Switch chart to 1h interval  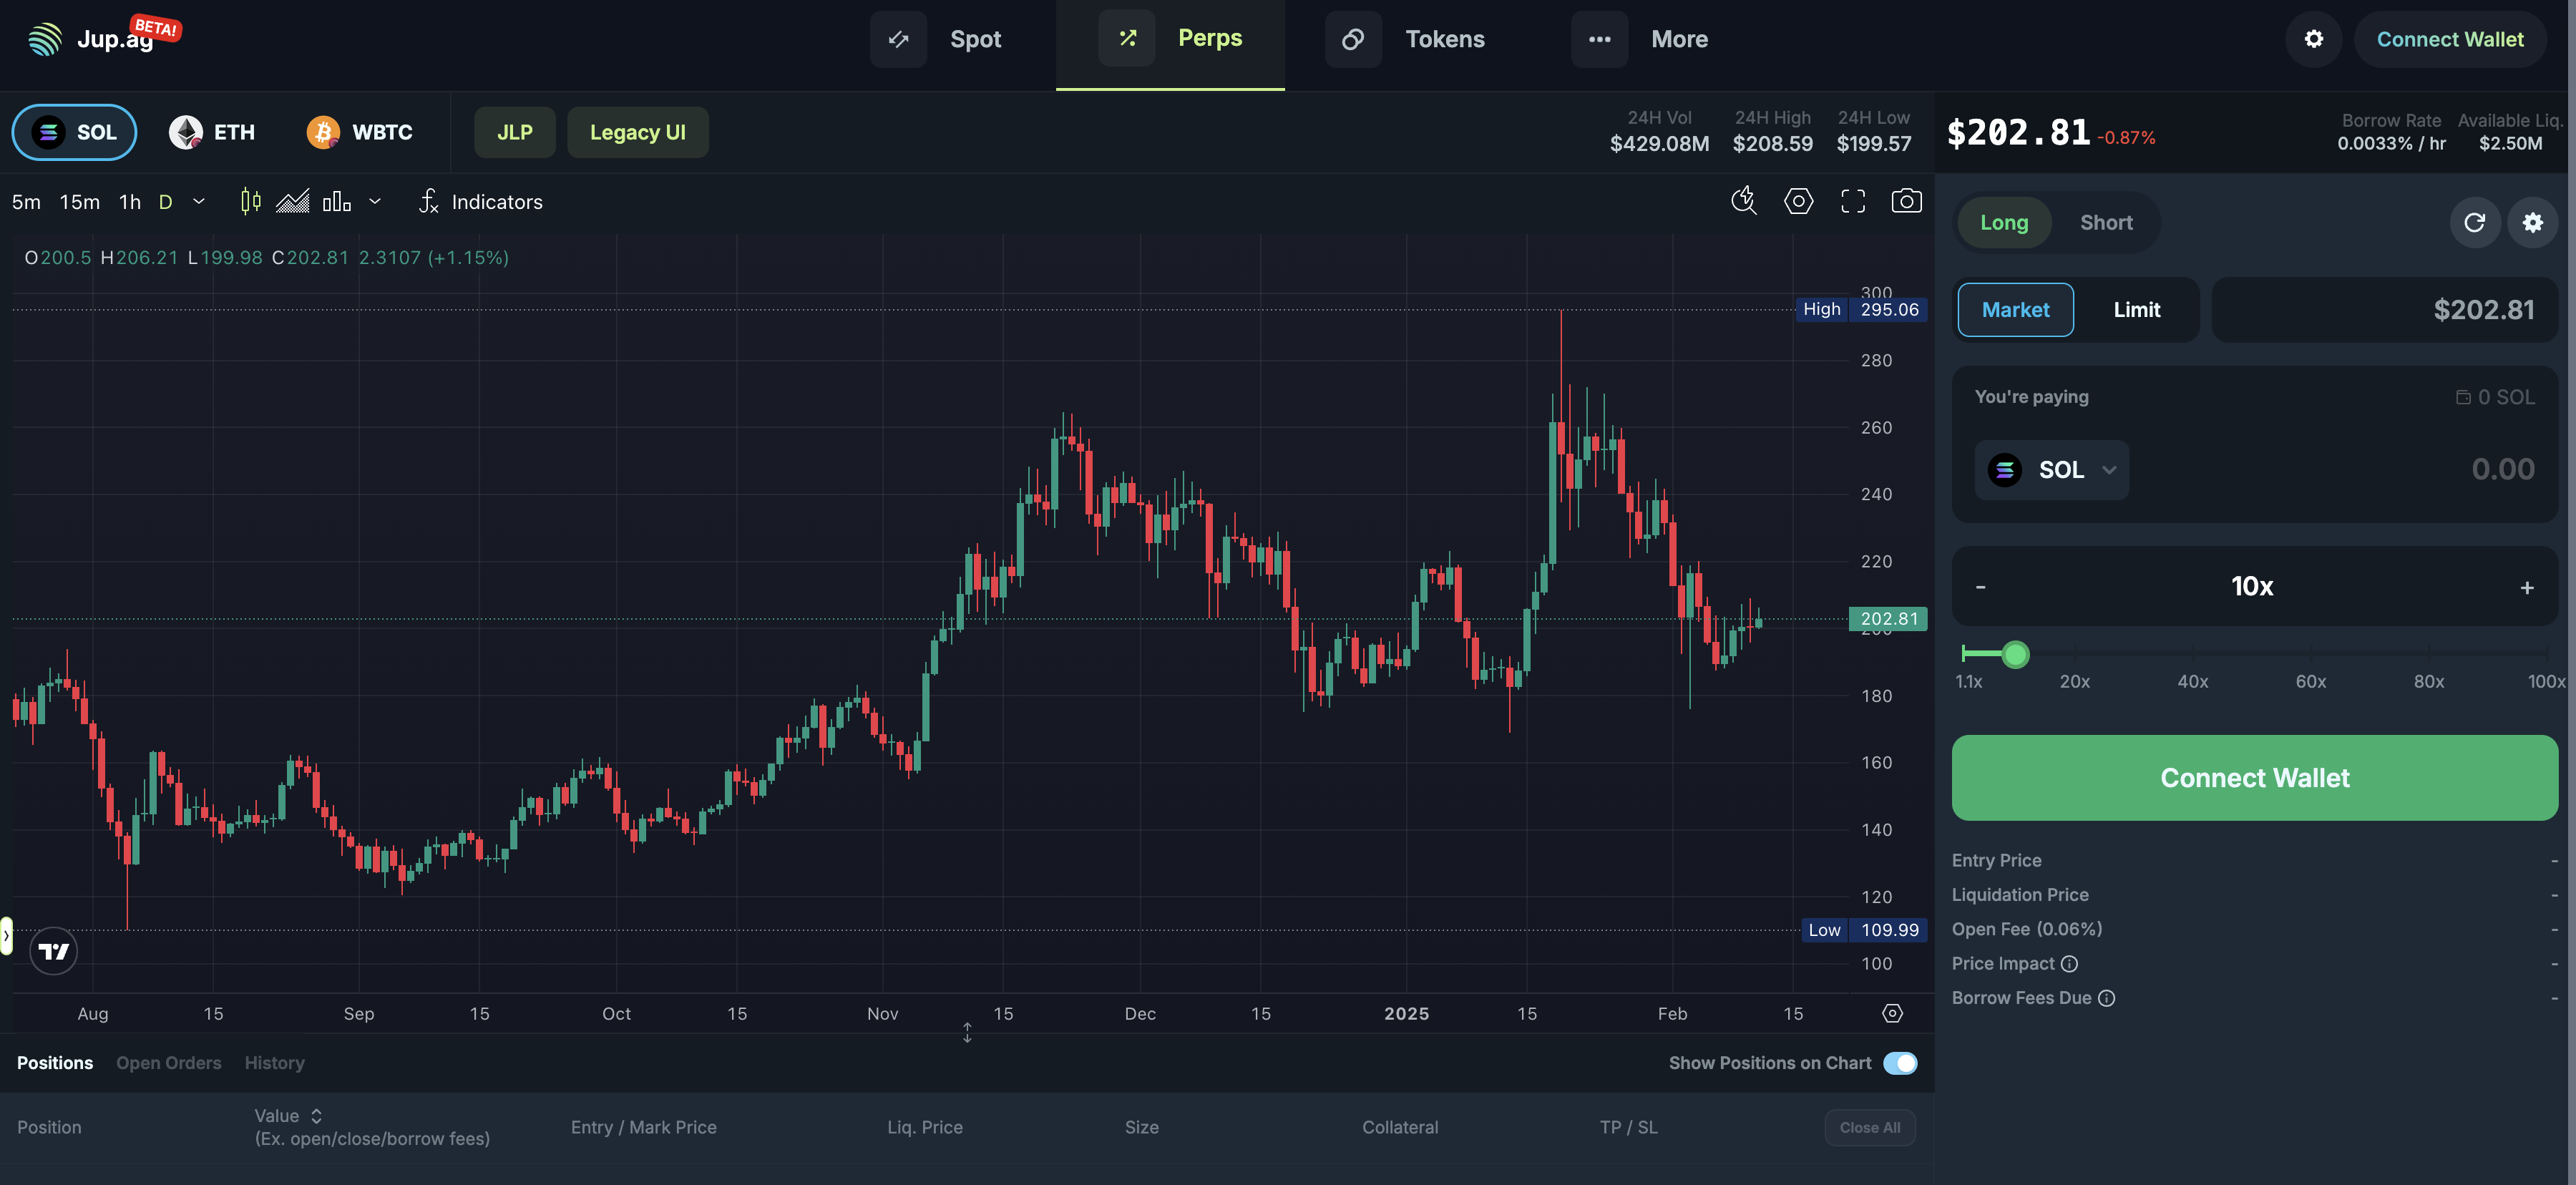(130, 202)
